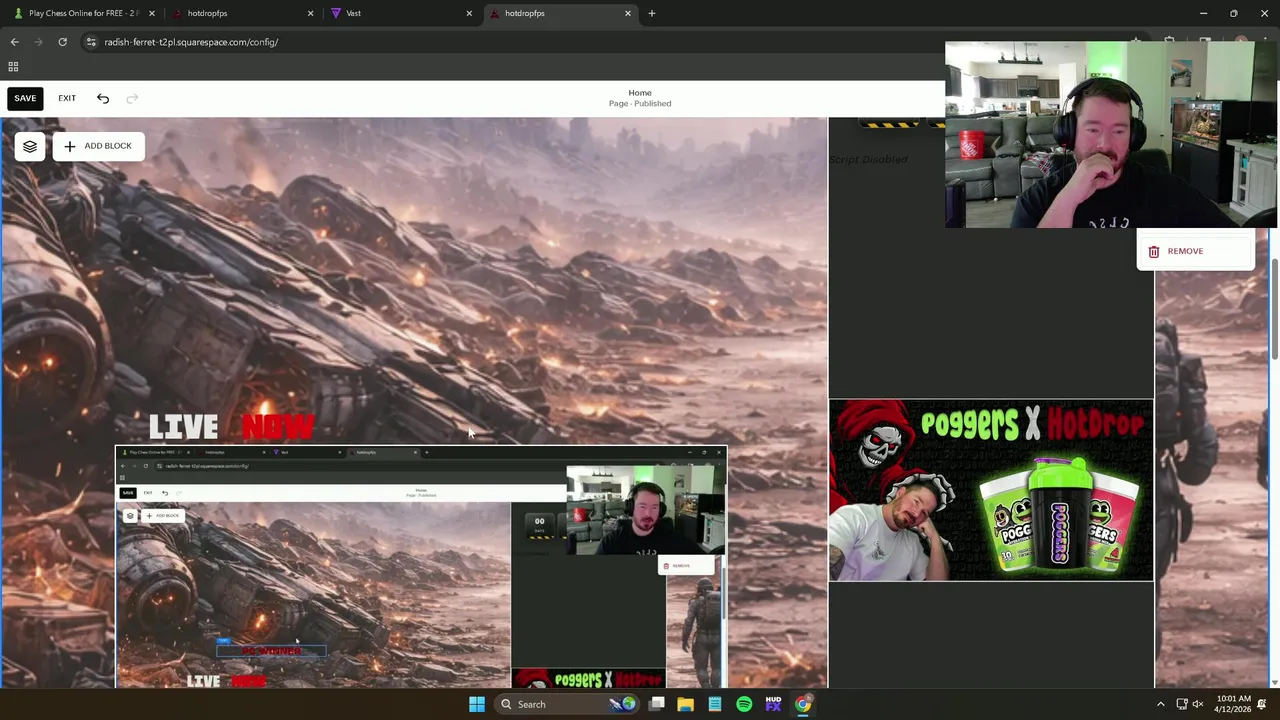Undo the last edit with the undo arrow

click(103, 98)
